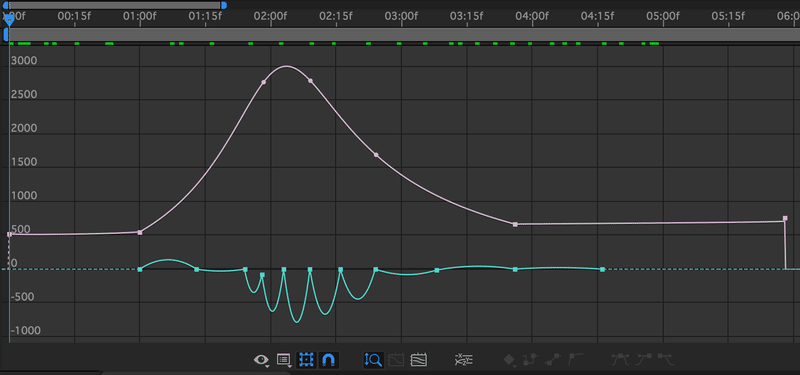
Task: Move playhead to 01:00f on the ruler
Action: tap(140, 16)
